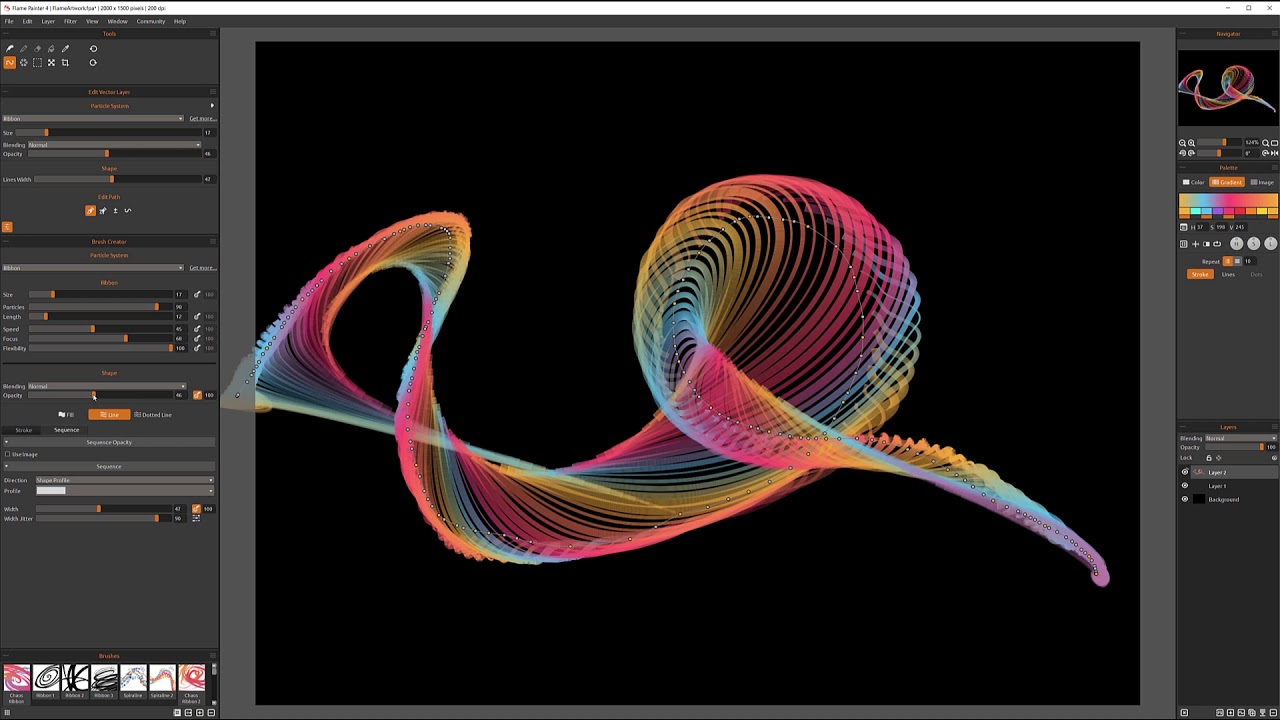Image resolution: width=1280 pixels, height=720 pixels.
Task: Open the Layers Blending Normal dropdown
Action: [x=1241, y=438]
